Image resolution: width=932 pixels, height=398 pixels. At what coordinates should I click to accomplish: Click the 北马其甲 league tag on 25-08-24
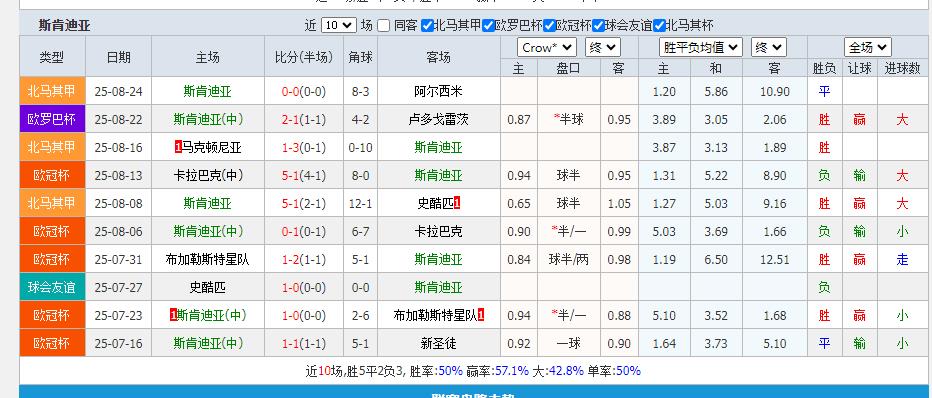pyautogui.click(x=52, y=91)
